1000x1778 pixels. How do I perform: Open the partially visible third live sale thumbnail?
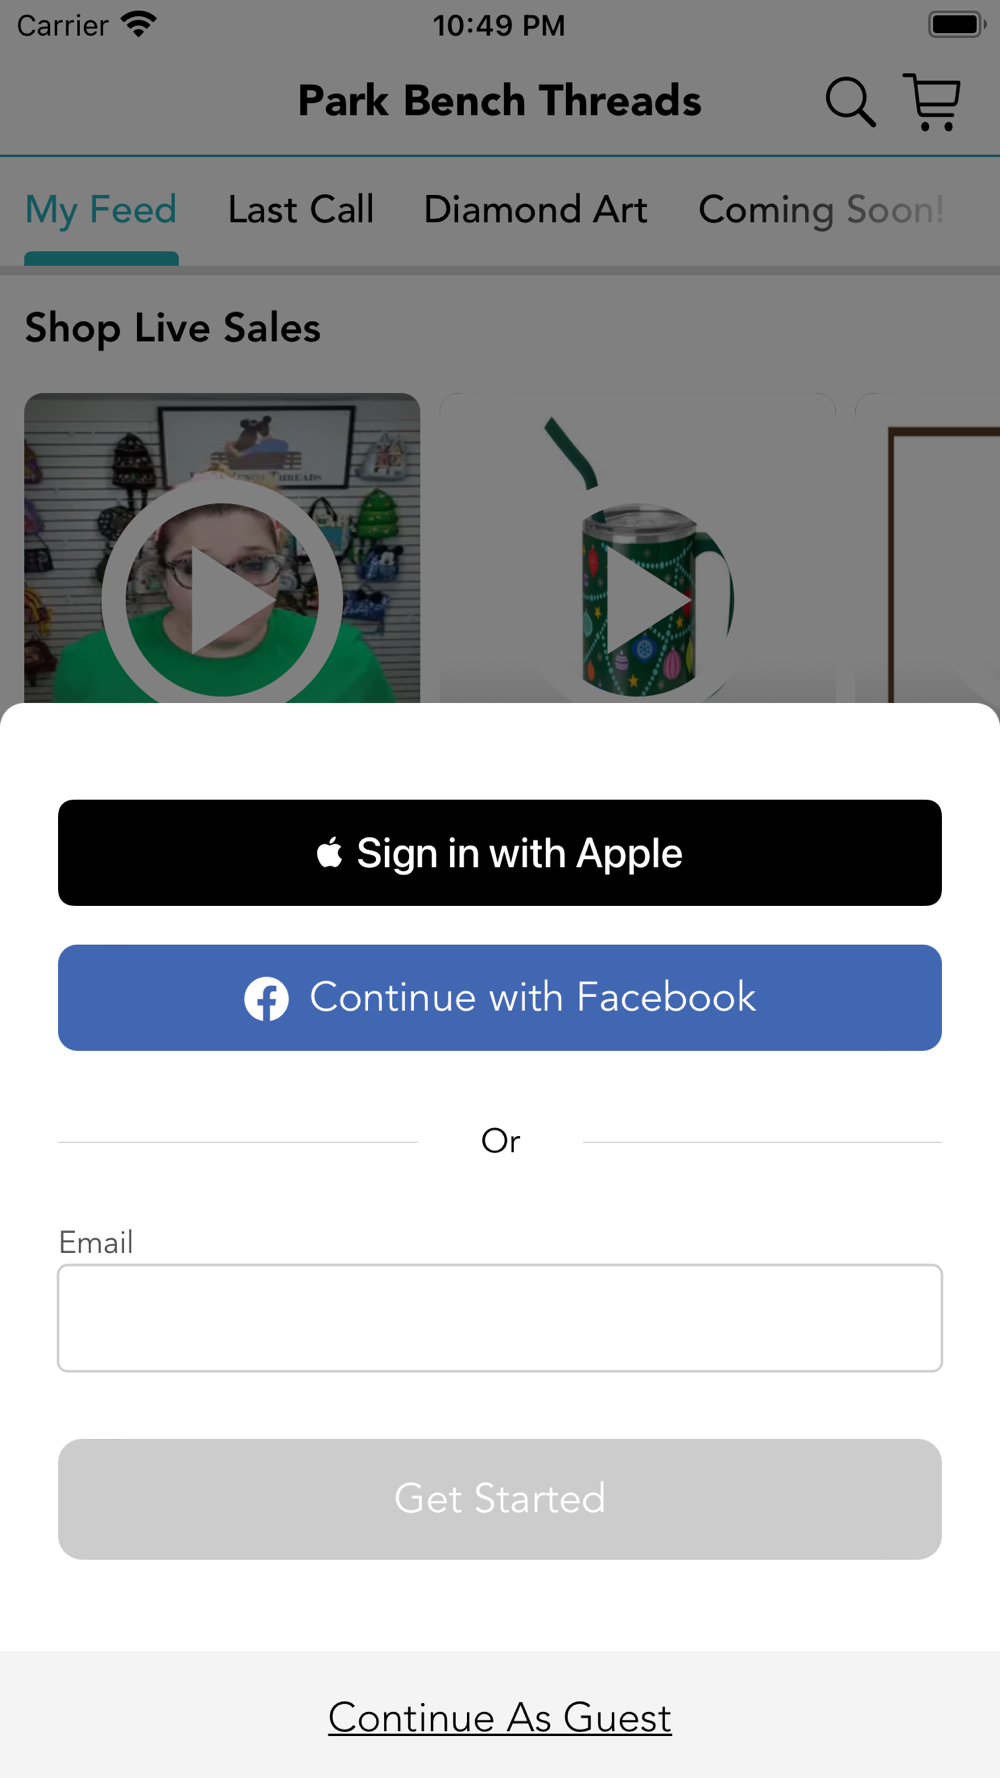pyautogui.click(x=927, y=548)
